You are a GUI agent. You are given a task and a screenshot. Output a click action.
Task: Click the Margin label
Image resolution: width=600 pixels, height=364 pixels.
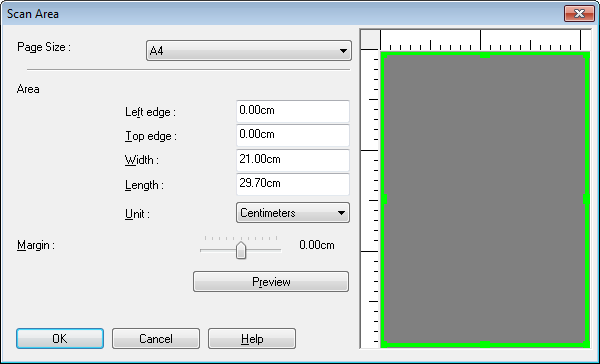36,245
